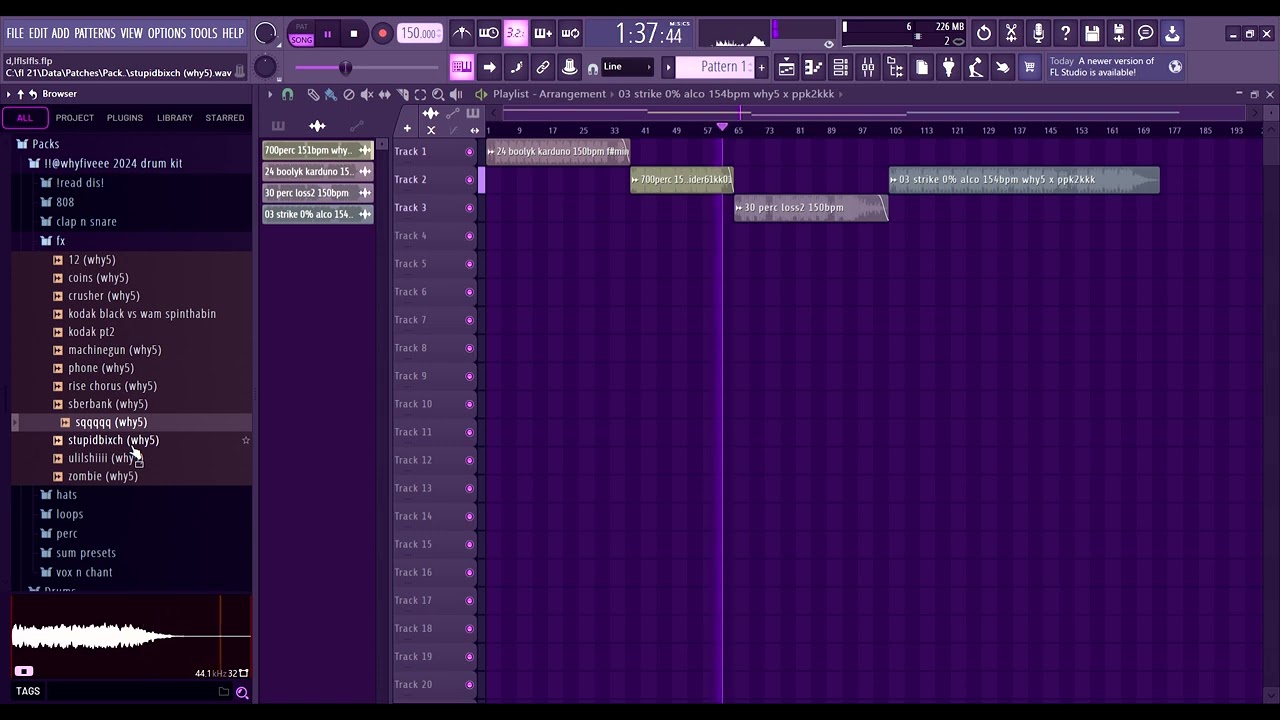Select the playlist Paint brush tool
Image resolution: width=1280 pixels, height=720 pixels.
click(331, 94)
